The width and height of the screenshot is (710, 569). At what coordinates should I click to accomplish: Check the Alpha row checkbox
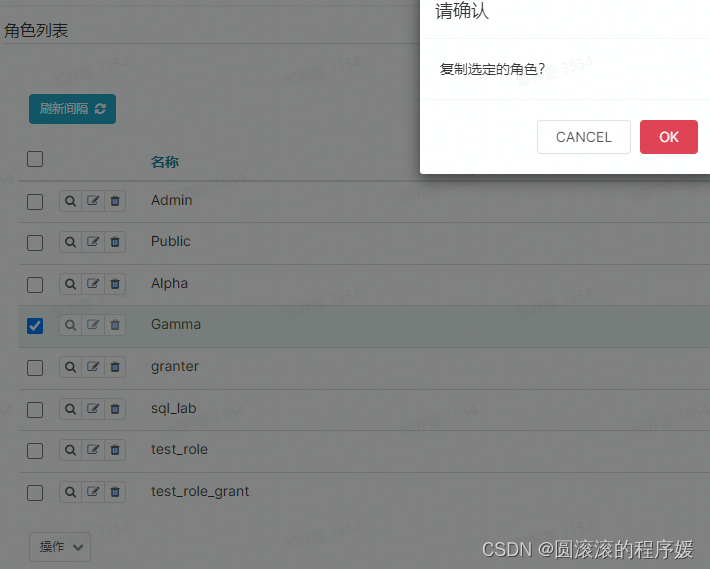click(x=35, y=285)
